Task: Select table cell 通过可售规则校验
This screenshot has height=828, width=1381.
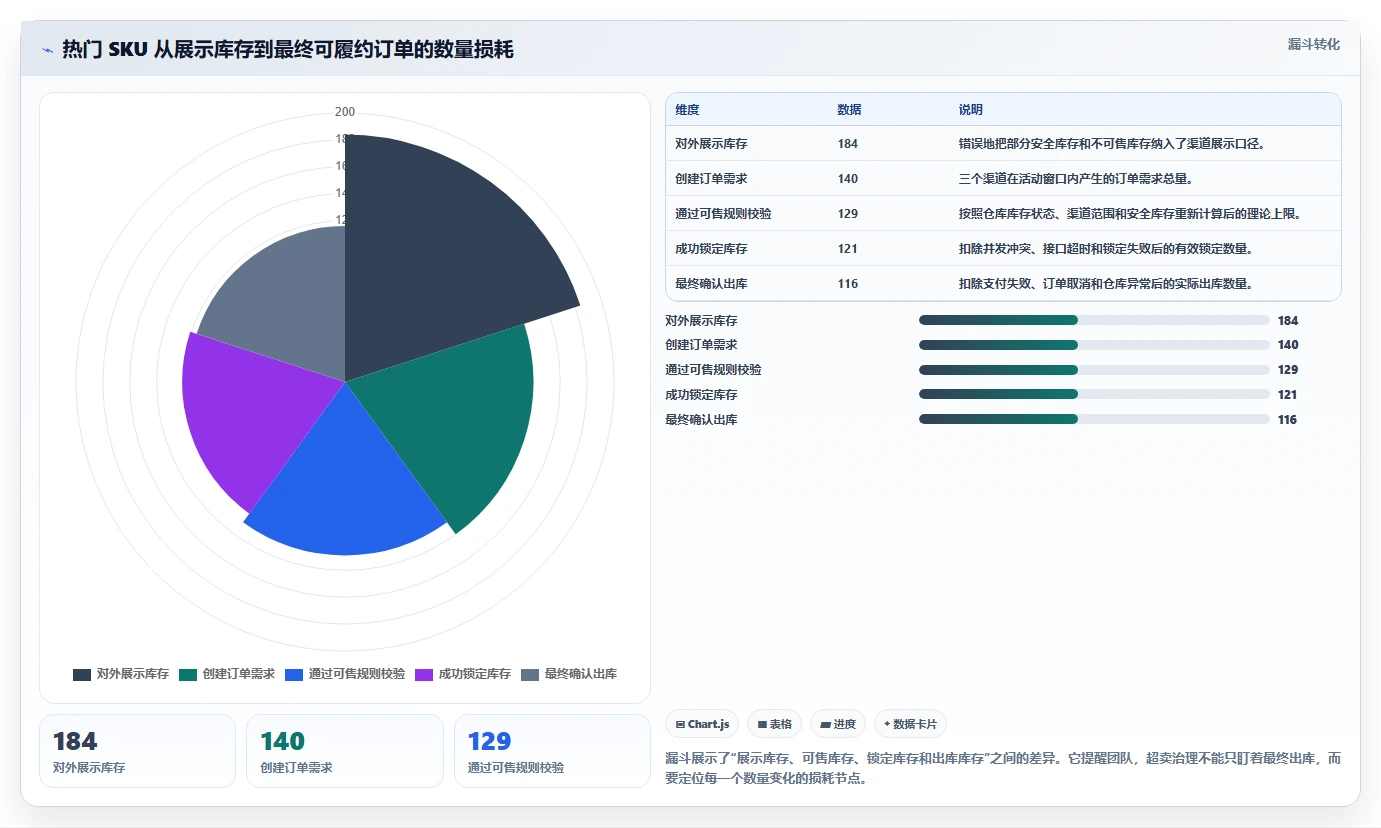Action: click(x=723, y=214)
